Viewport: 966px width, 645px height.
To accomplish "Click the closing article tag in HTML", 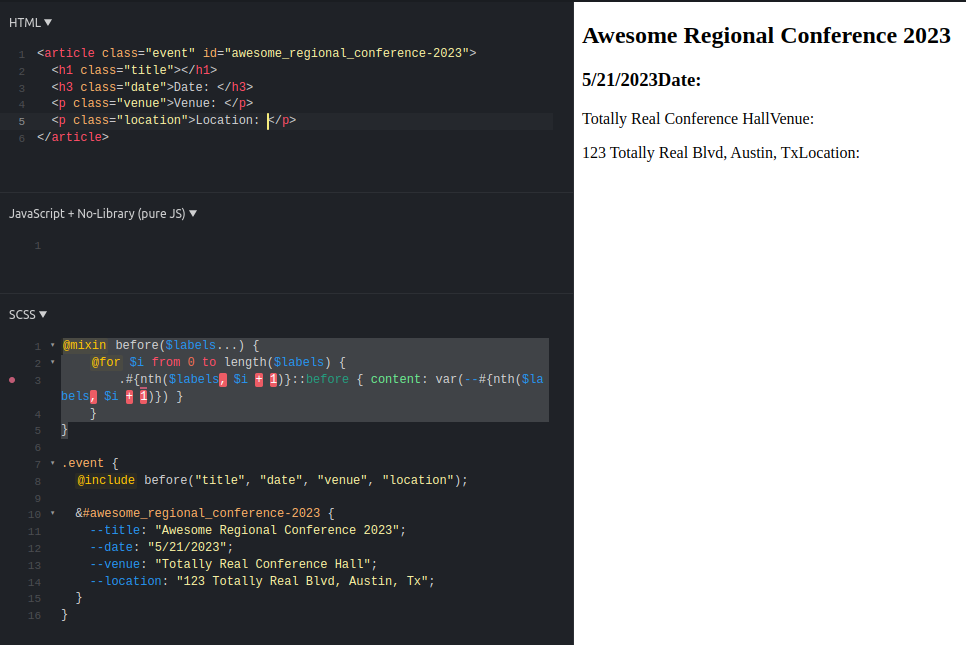I will [73, 137].
